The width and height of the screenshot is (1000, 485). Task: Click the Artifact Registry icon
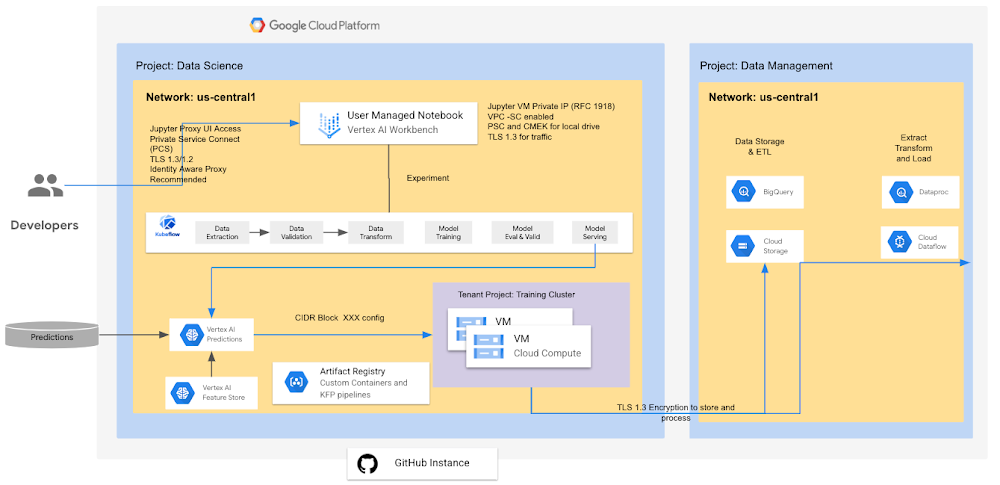(297, 382)
